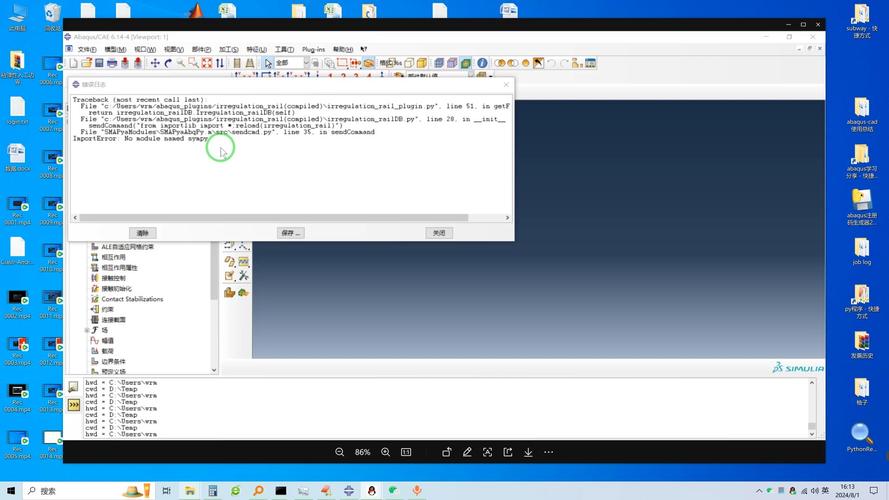Click the 86% zoom level text
Screen dimensions: 889x500
coord(362,452)
